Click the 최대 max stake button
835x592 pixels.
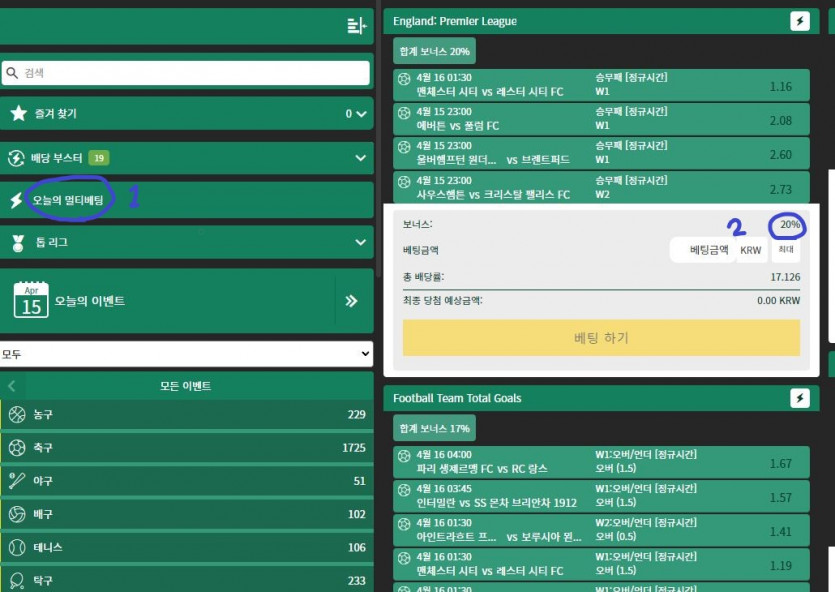(x=785, y=250)
